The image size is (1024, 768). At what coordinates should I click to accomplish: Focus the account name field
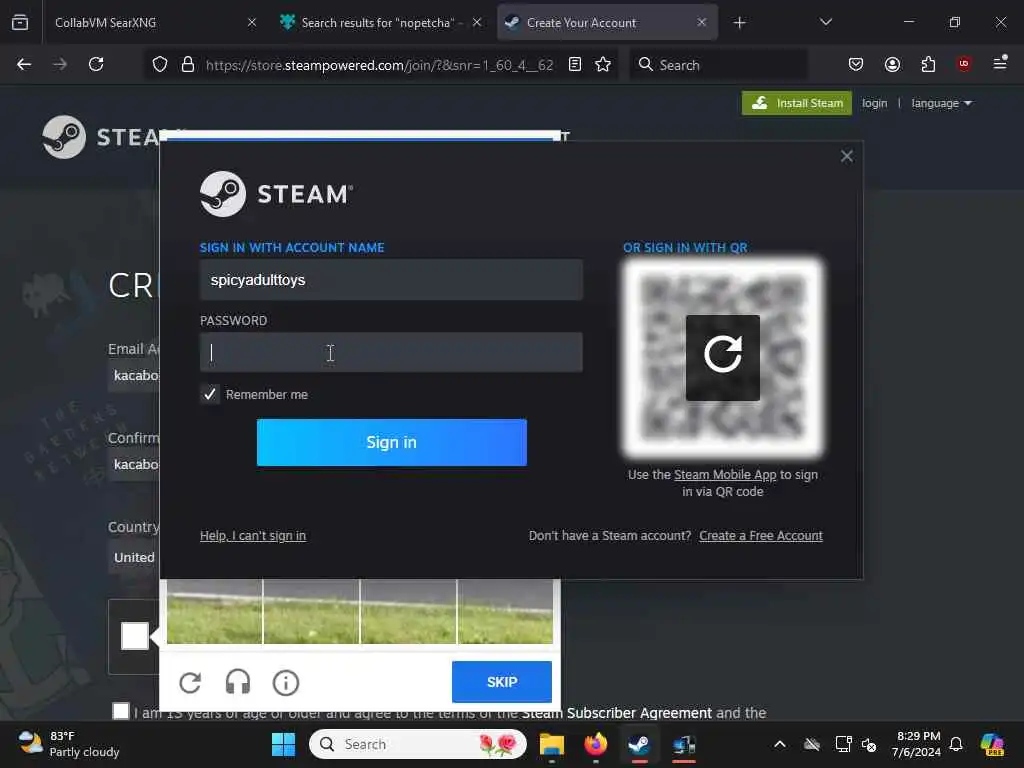click(391, 280)
